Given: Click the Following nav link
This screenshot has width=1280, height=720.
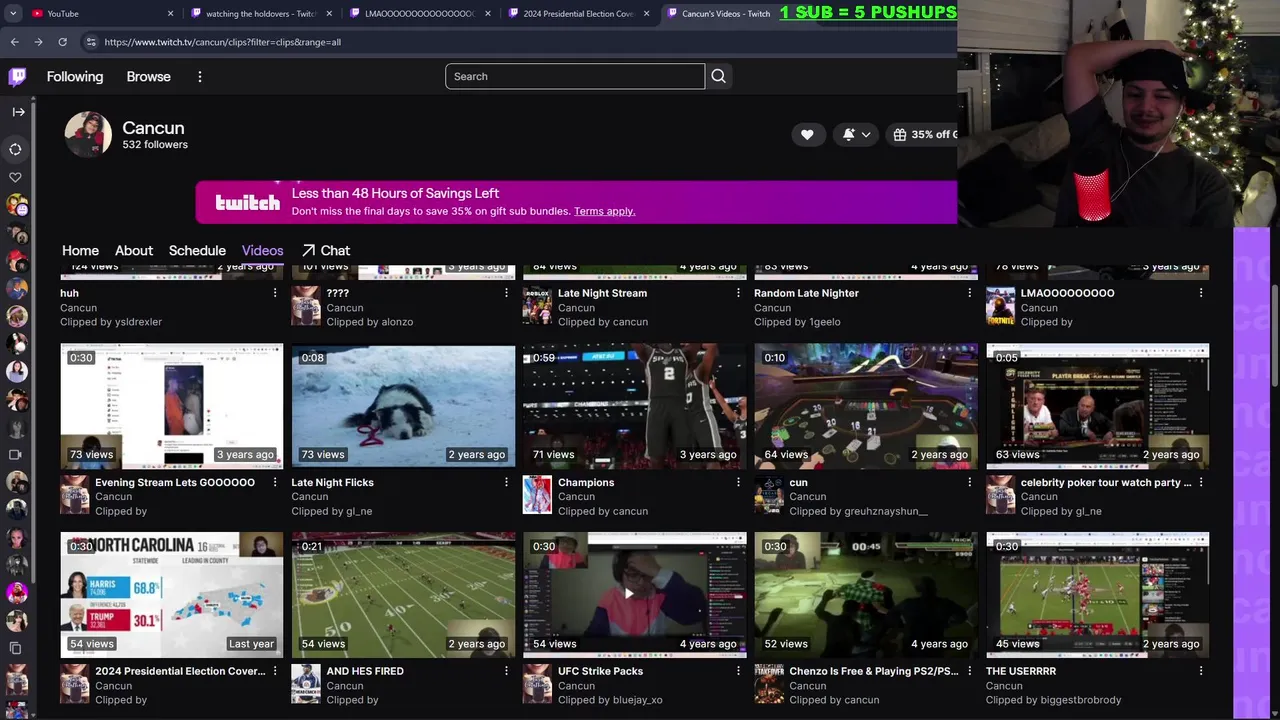Looking at the screenshot, I should tap(75, 77).
